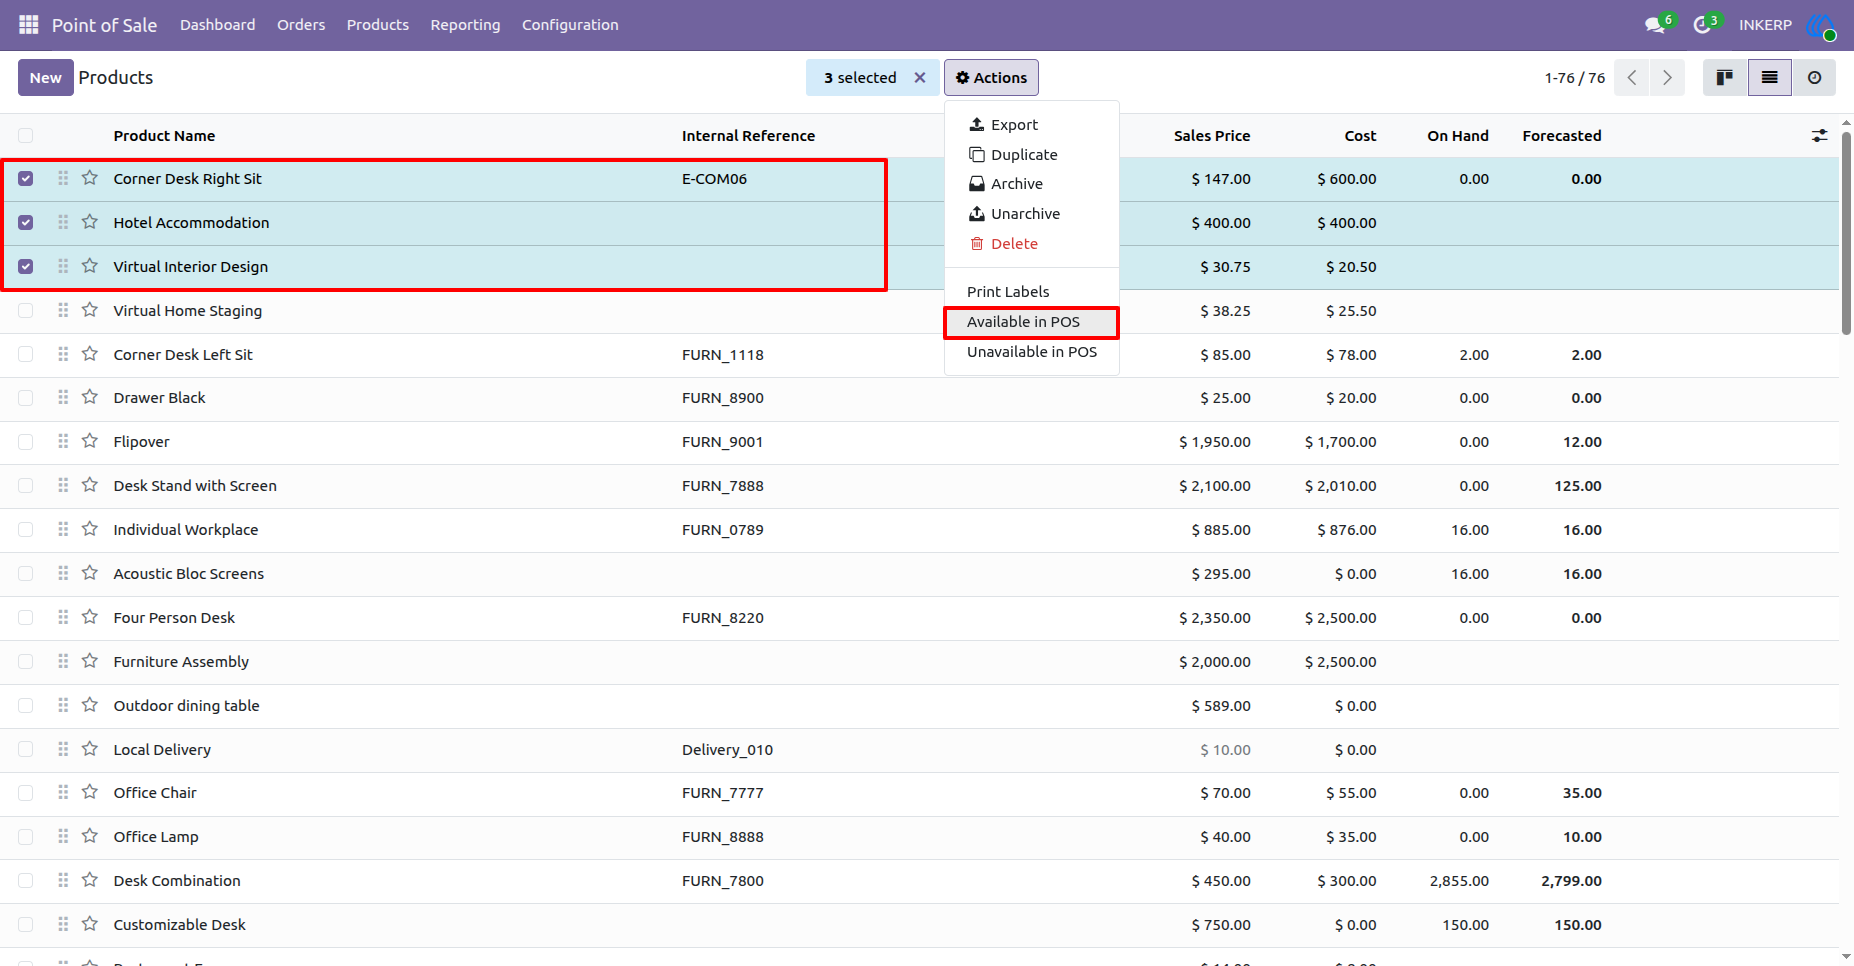Viewport: 1854px width, 966px height.
Task: Switch to kanban view
Action: point(1725,77)
